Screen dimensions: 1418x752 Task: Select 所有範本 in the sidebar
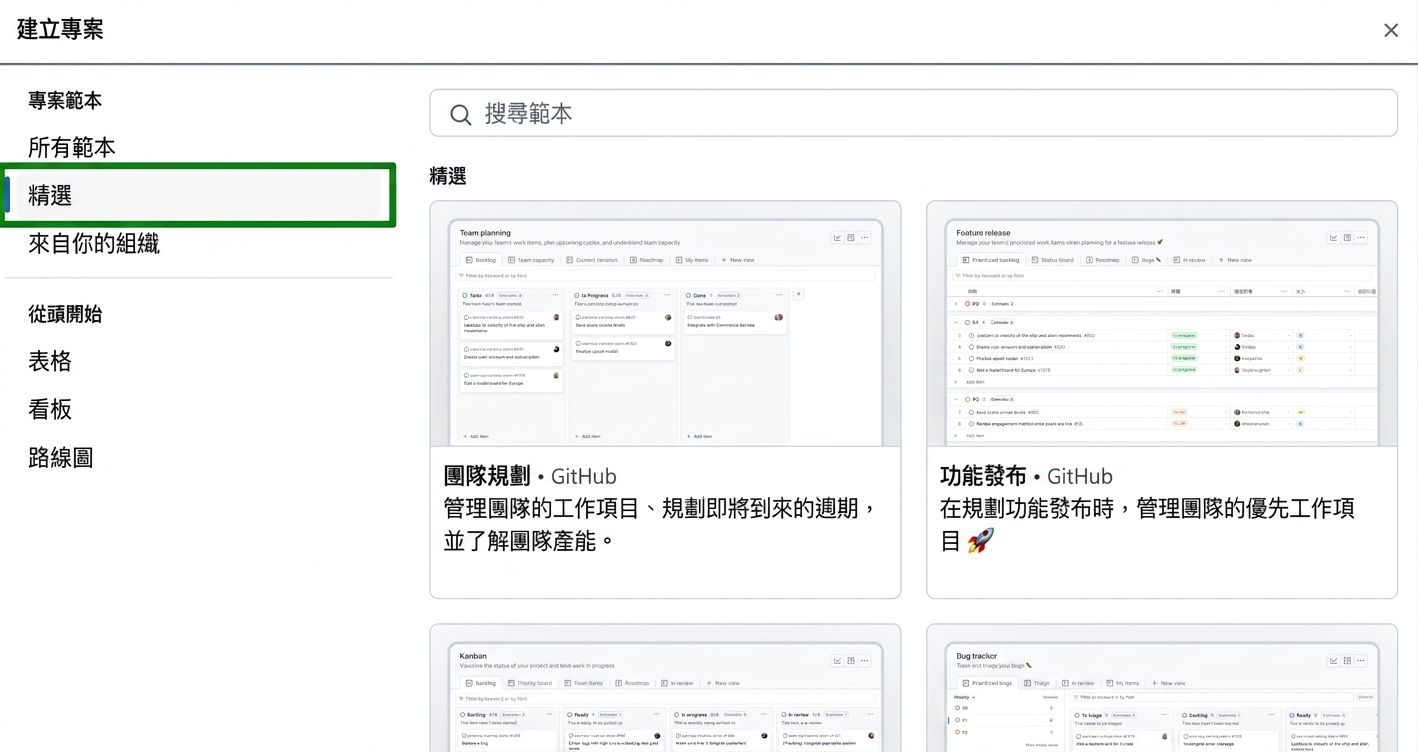click(x=71, y=148)
